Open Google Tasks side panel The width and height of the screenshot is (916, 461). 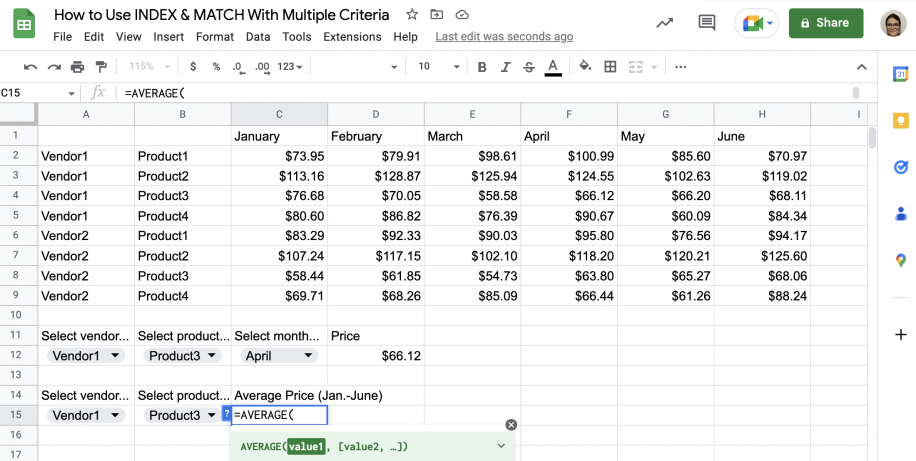900,168
